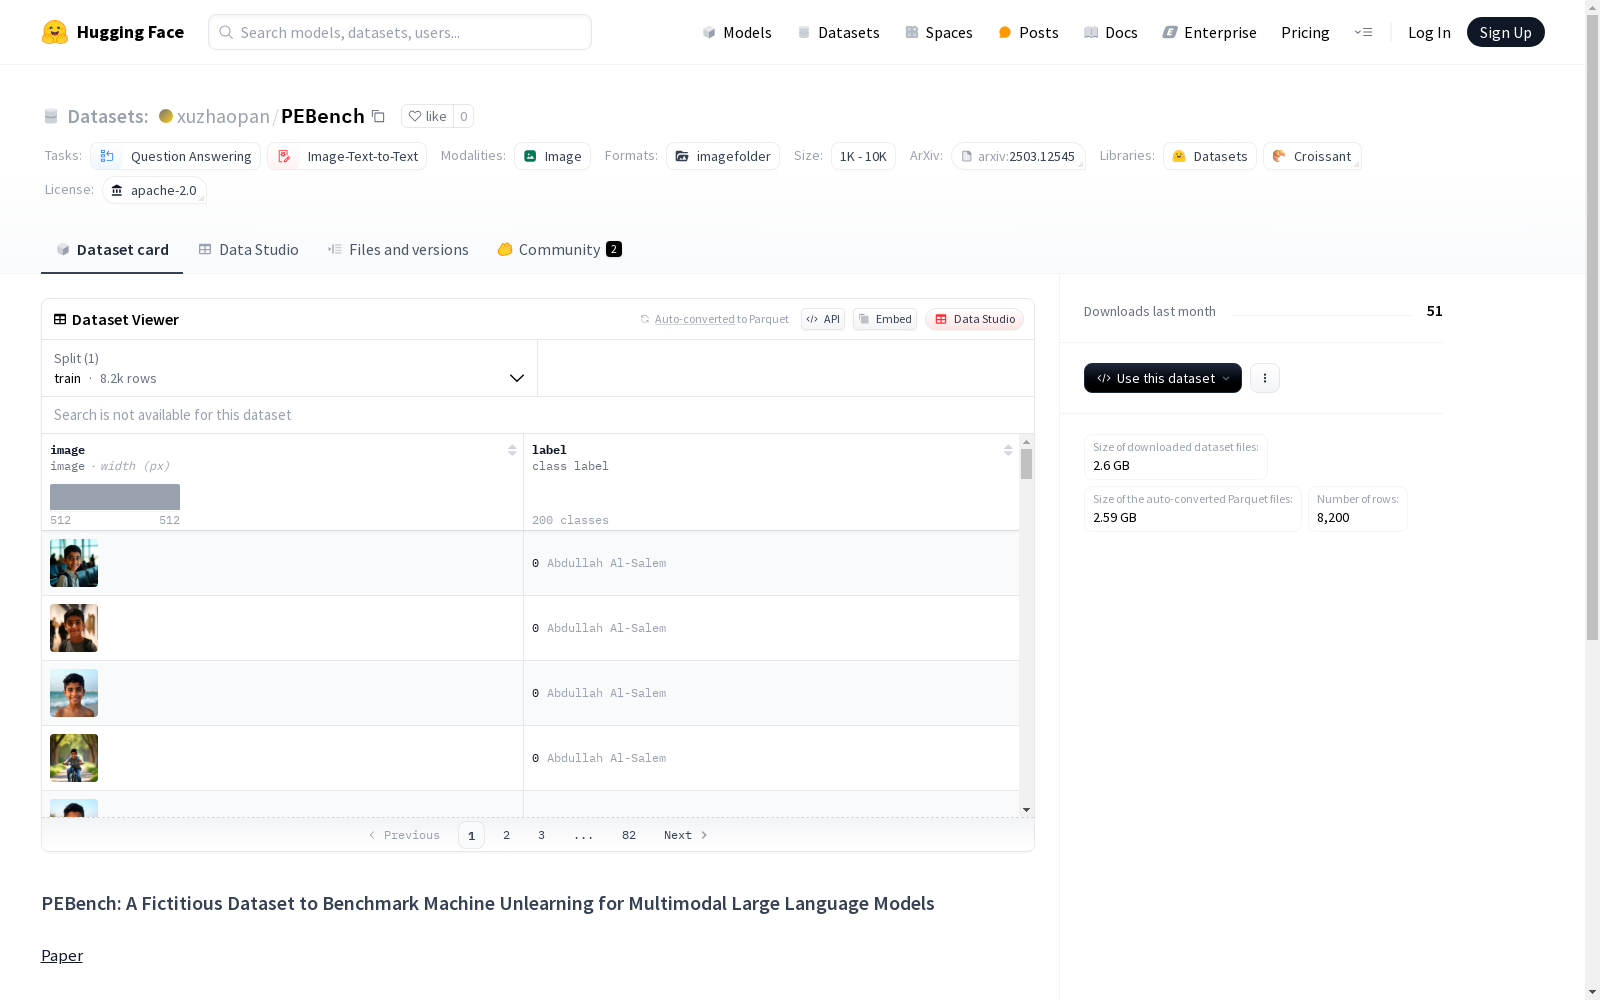Image resolution: width=1600 pixels, height=1000 pixels.
Task: Expand the Use this dataset dropdown
Action: (x=1163, y=378)
